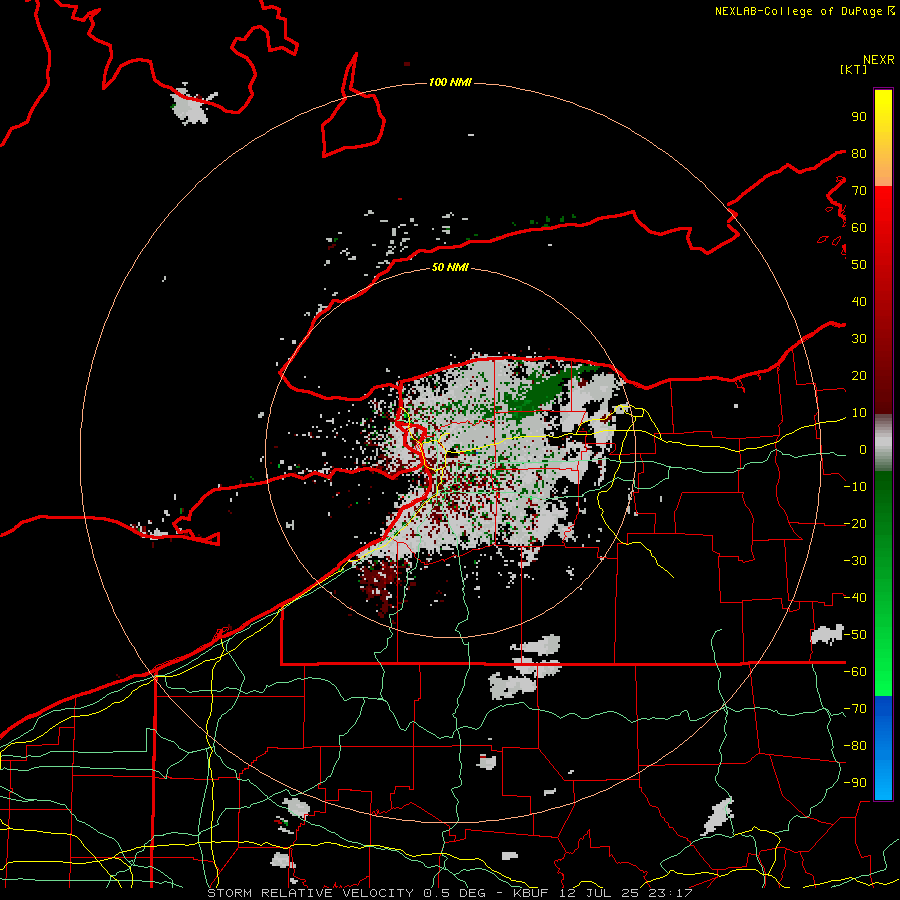Click the -30 knot value on scale
Screen dimensions: 900x900
[855, 561]
